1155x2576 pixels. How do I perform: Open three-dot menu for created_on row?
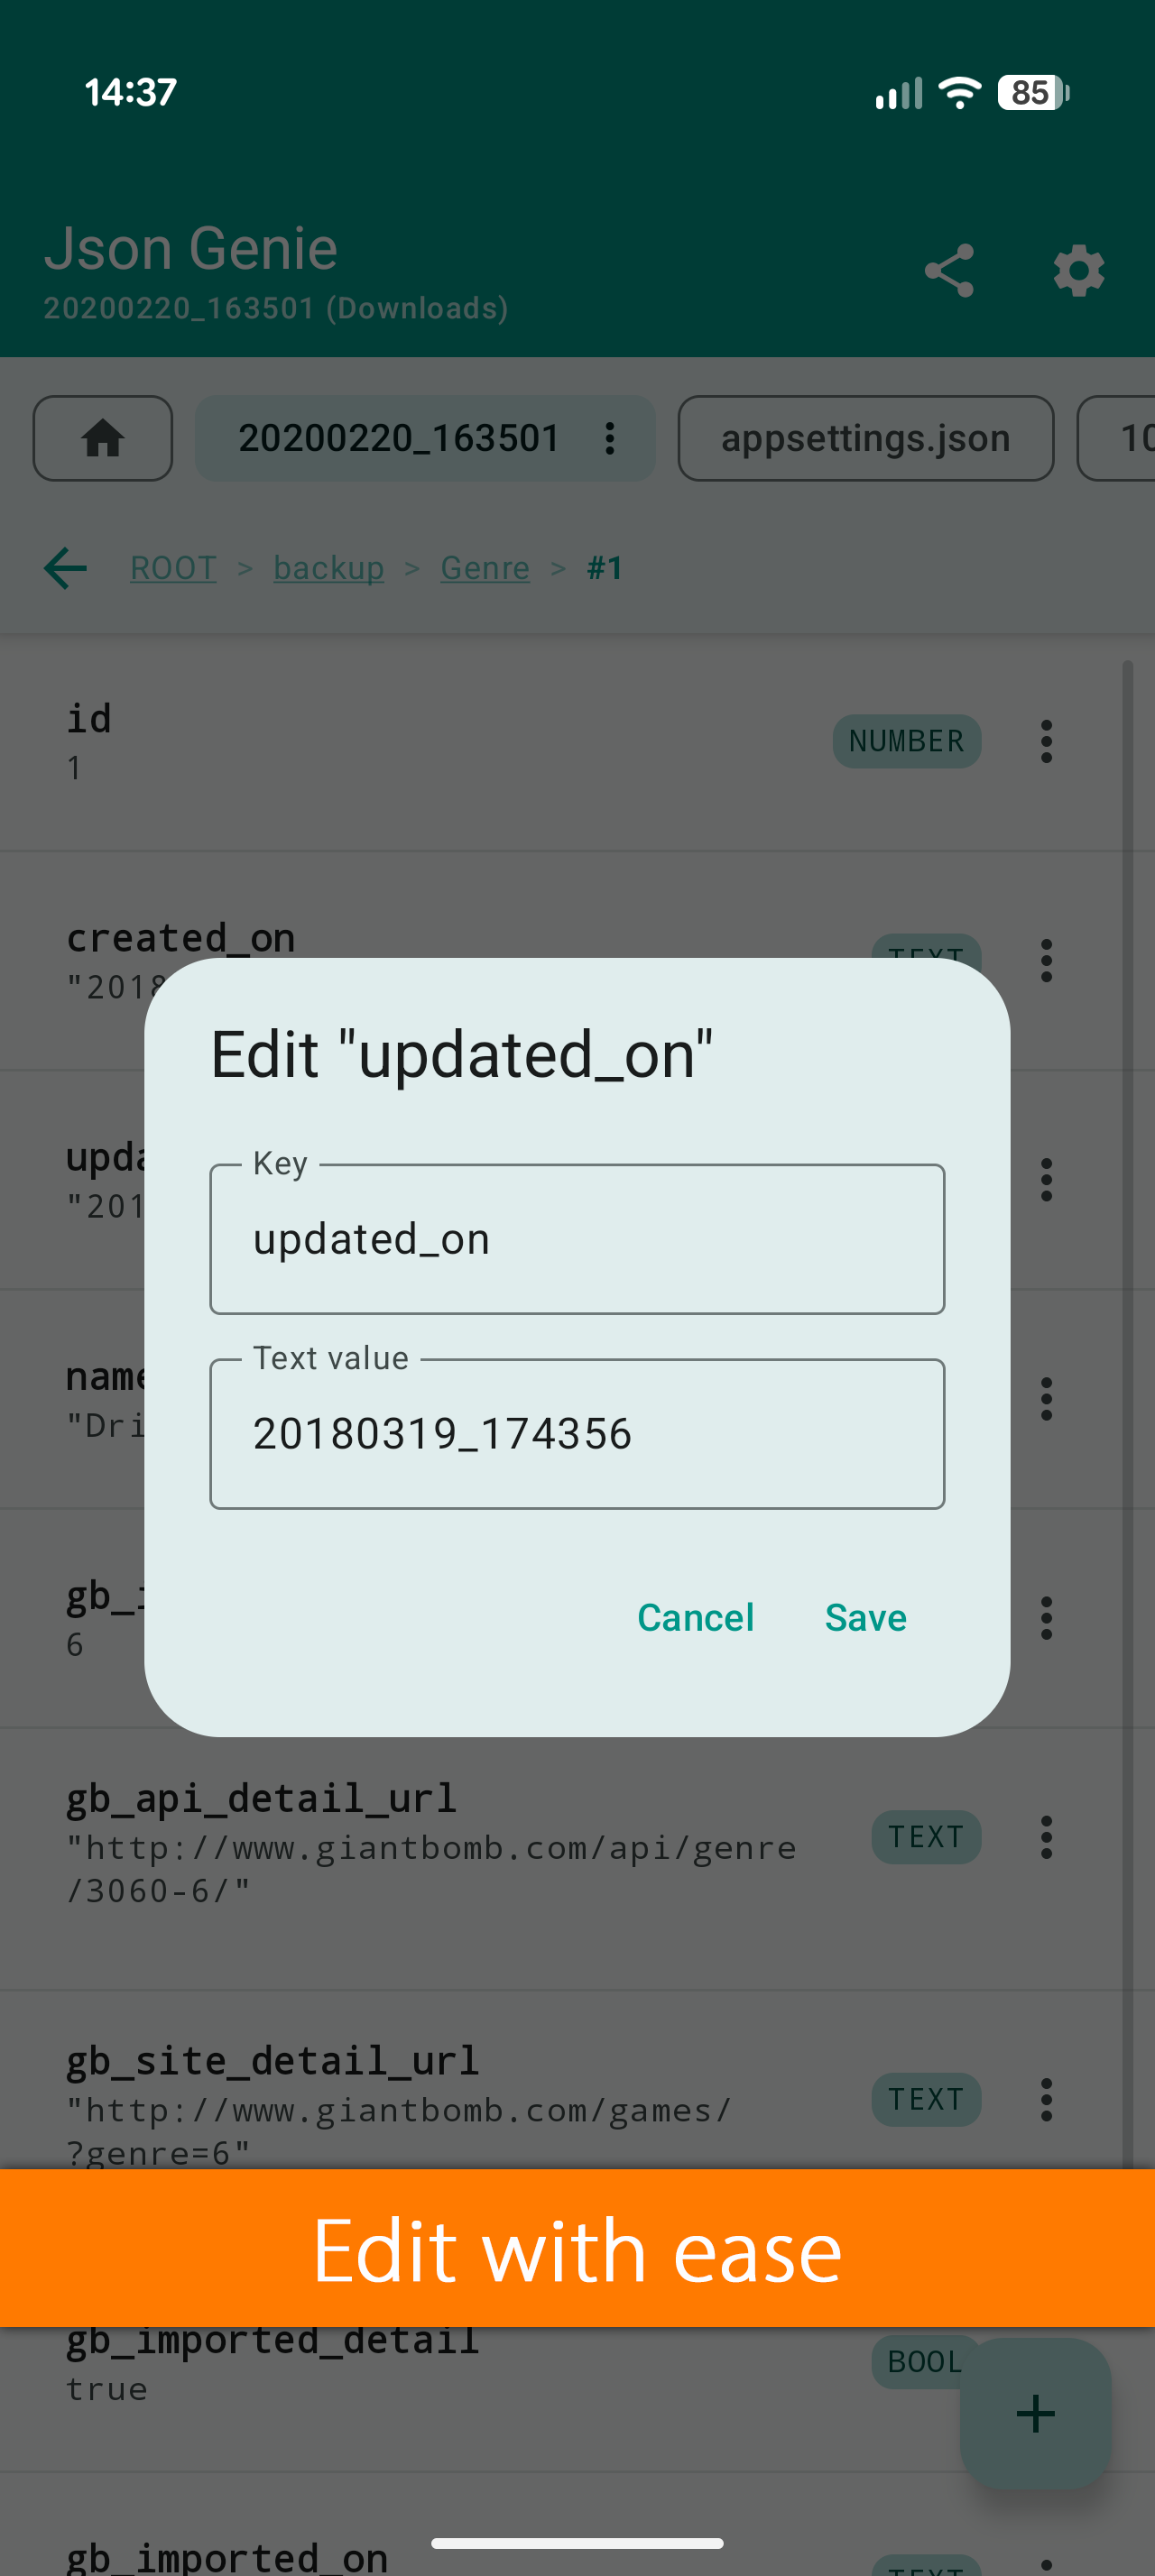pos(1046,960)
